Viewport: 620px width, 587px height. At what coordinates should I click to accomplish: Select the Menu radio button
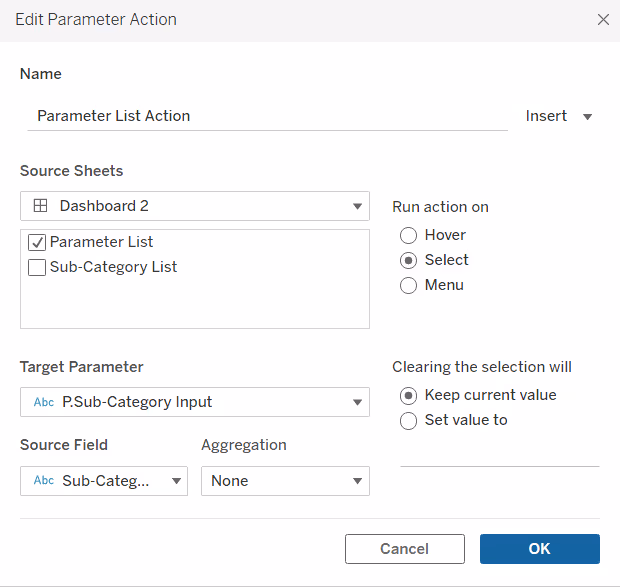[x=408, y=285]
